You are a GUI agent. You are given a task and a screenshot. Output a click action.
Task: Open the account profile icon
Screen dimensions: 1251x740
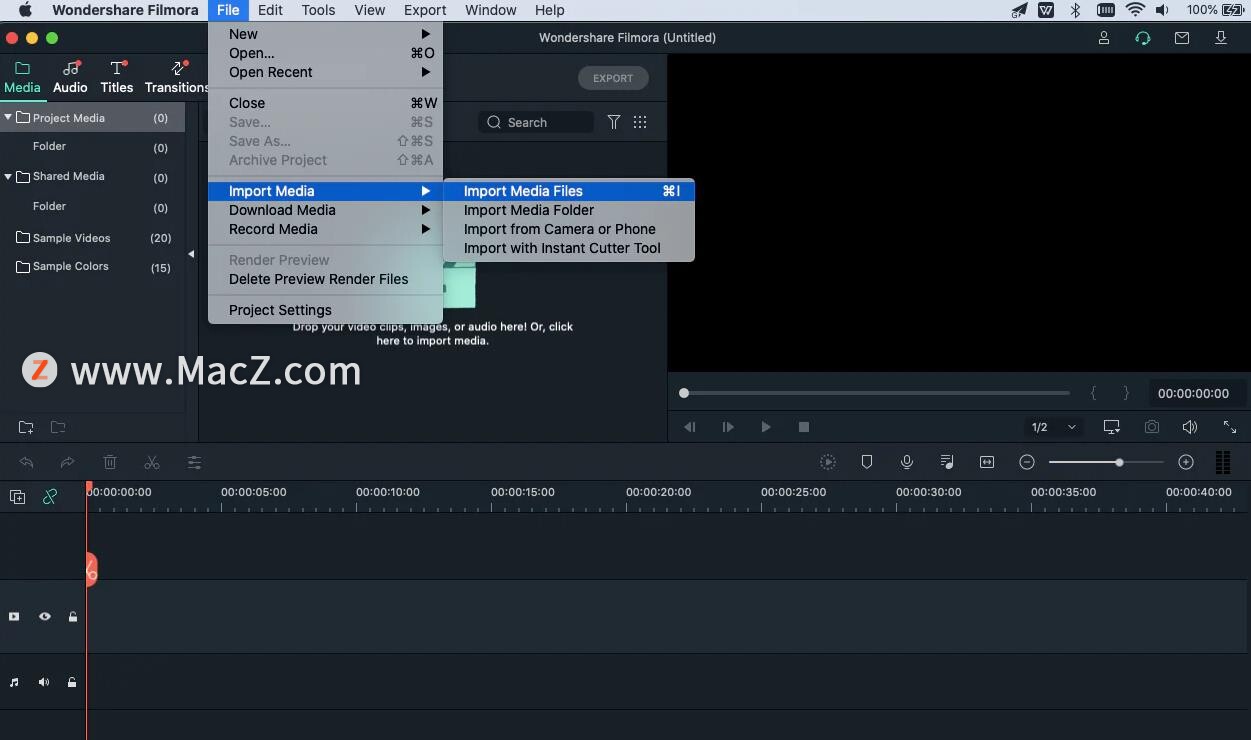pos(1104,38)
